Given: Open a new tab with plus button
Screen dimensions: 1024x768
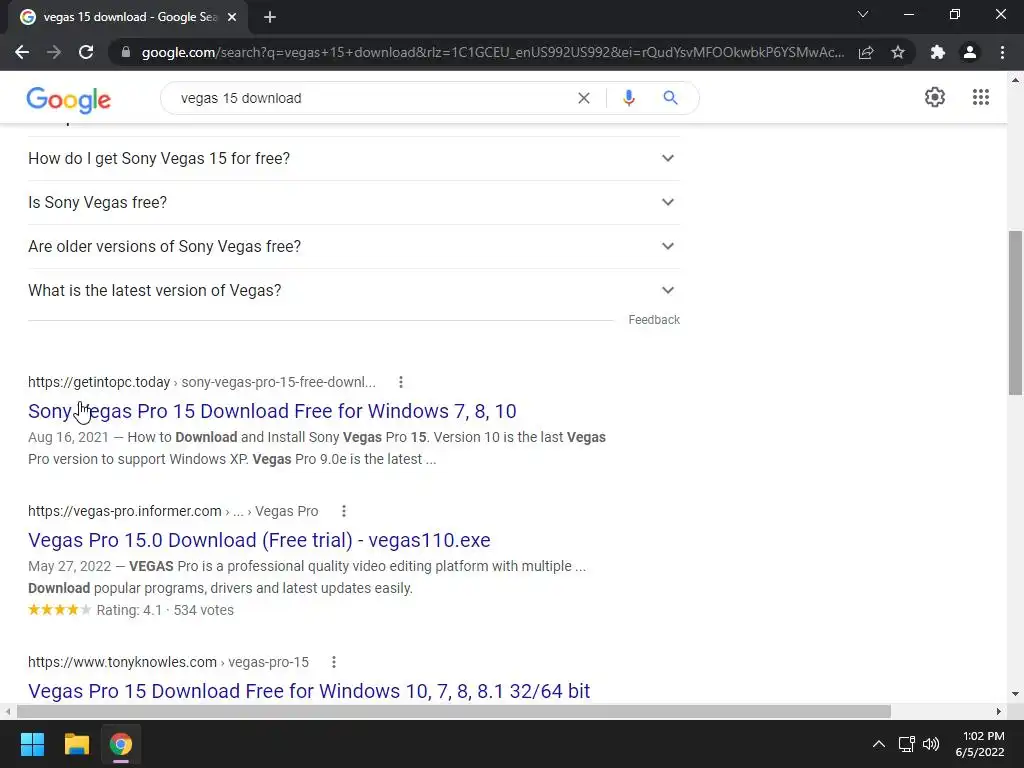Looking at the screenshot, I should [x=270, y=17].
